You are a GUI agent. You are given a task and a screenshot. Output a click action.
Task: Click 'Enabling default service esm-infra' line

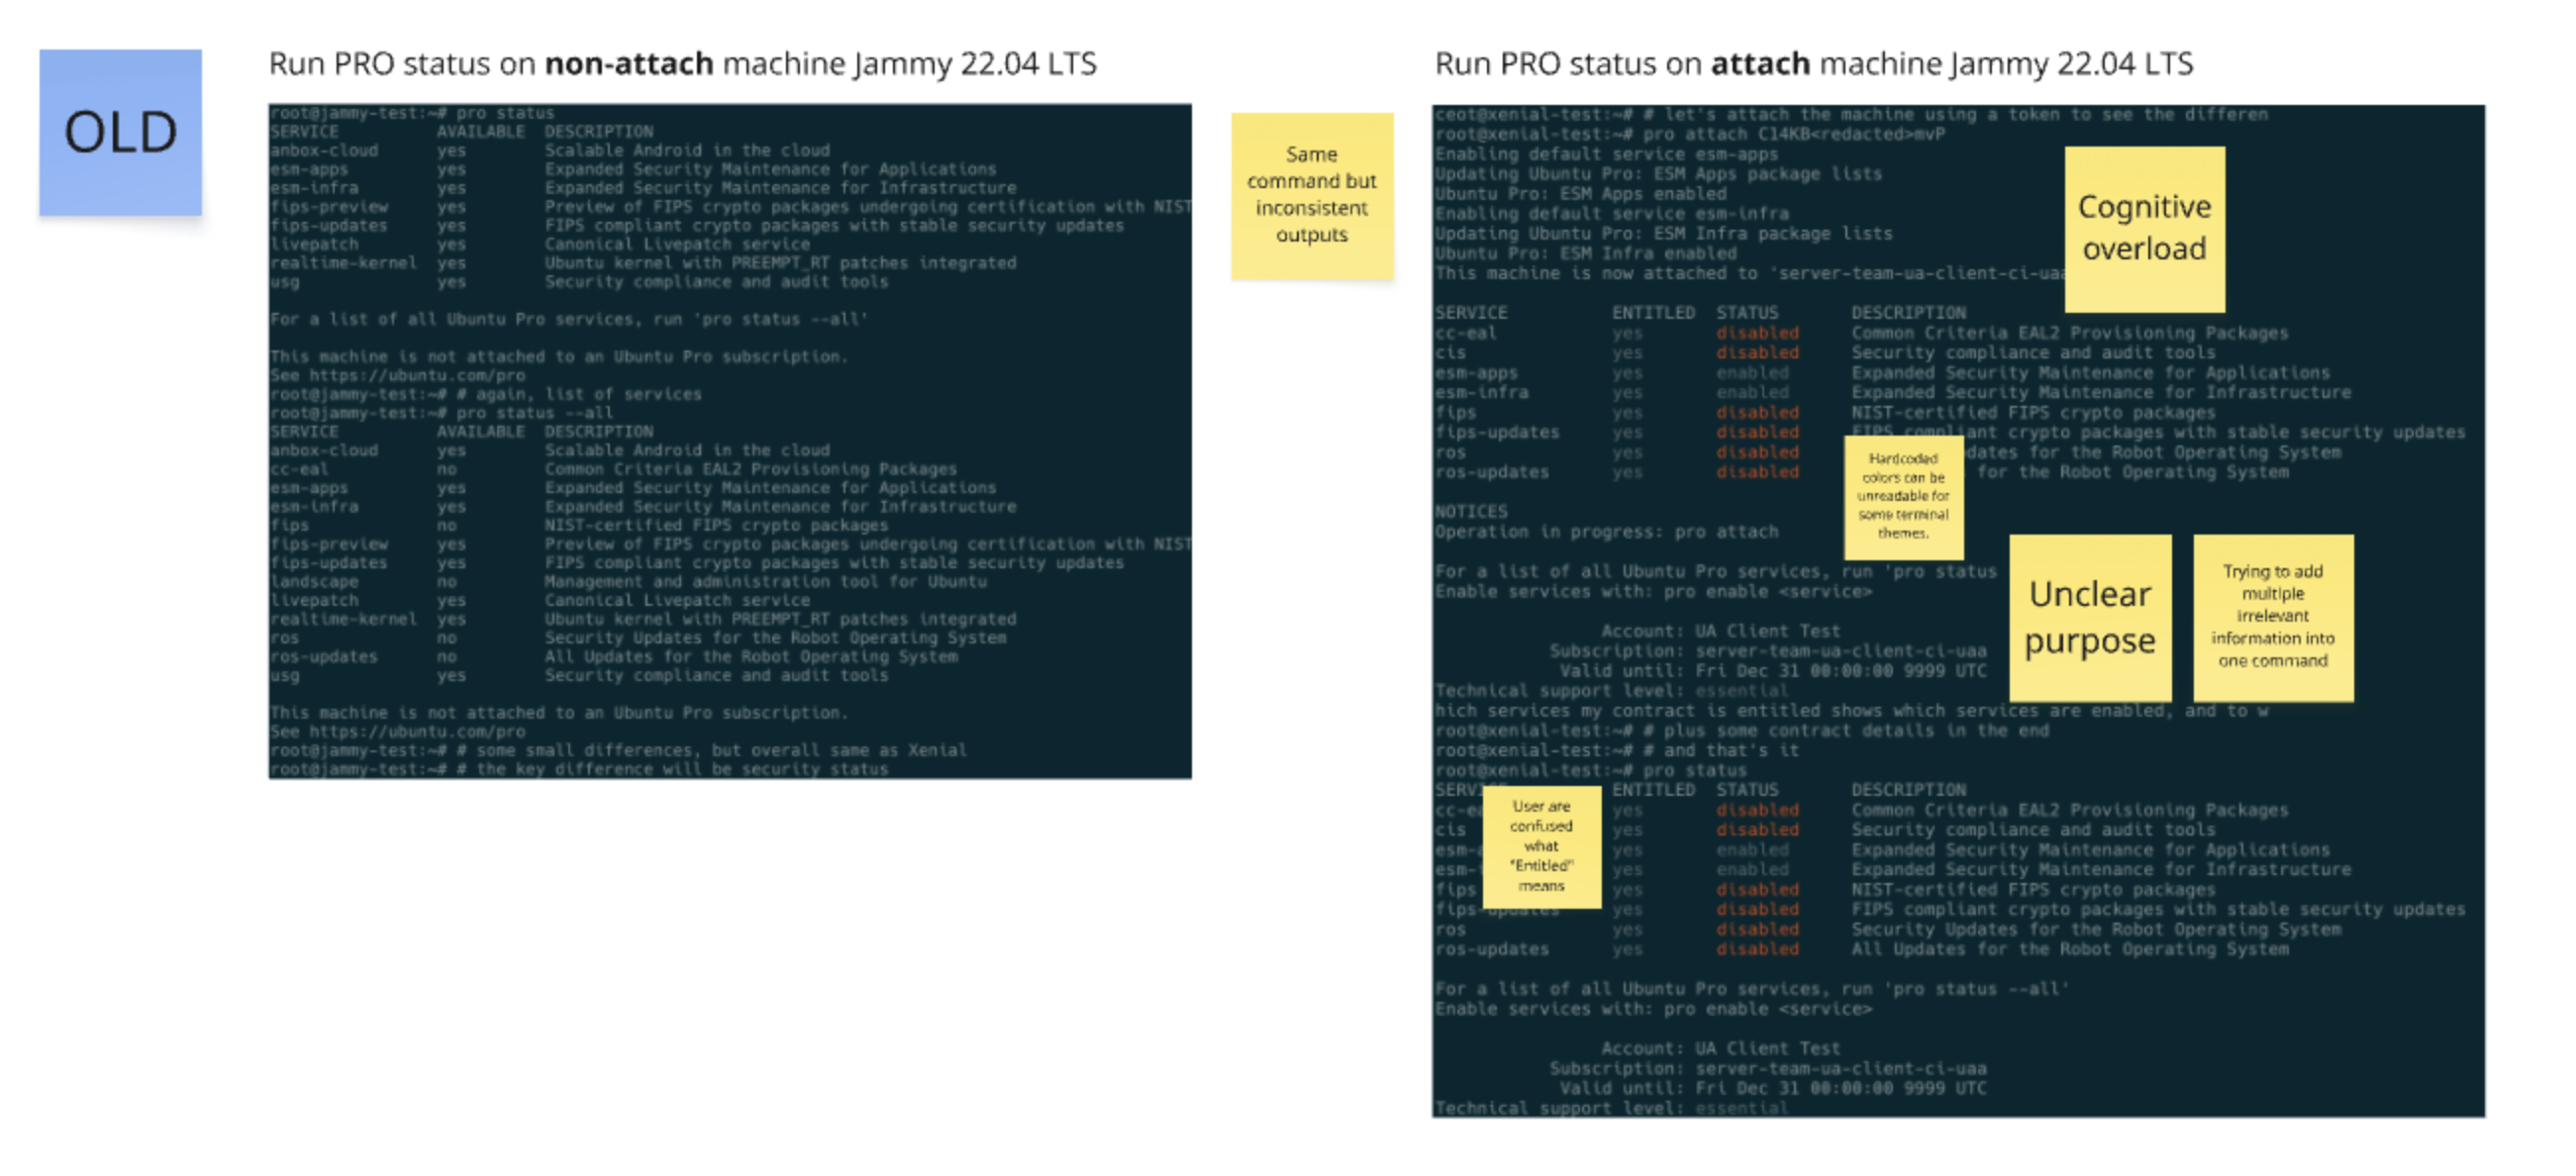click(1611, 213)
